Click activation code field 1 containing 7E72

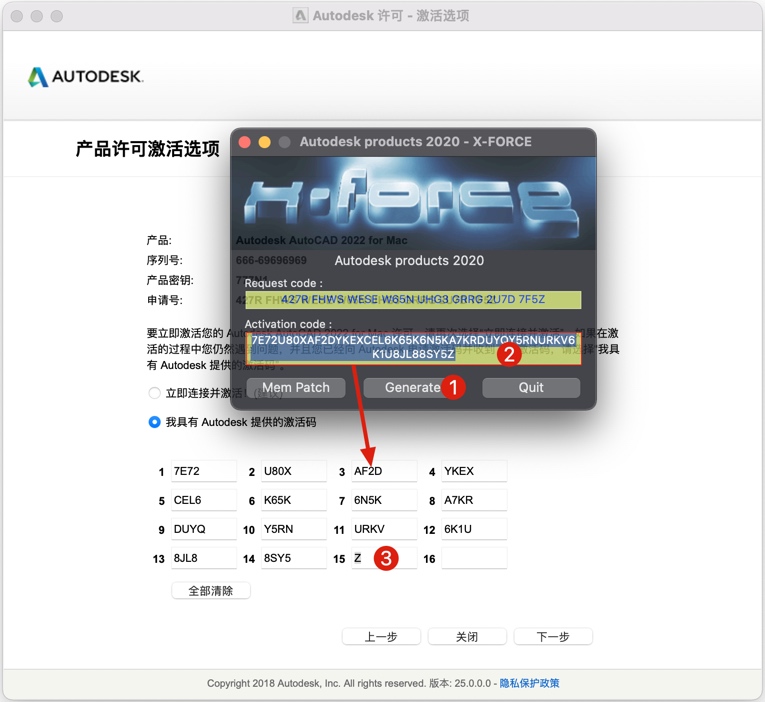pyautogui.click(x=203, y=471)
